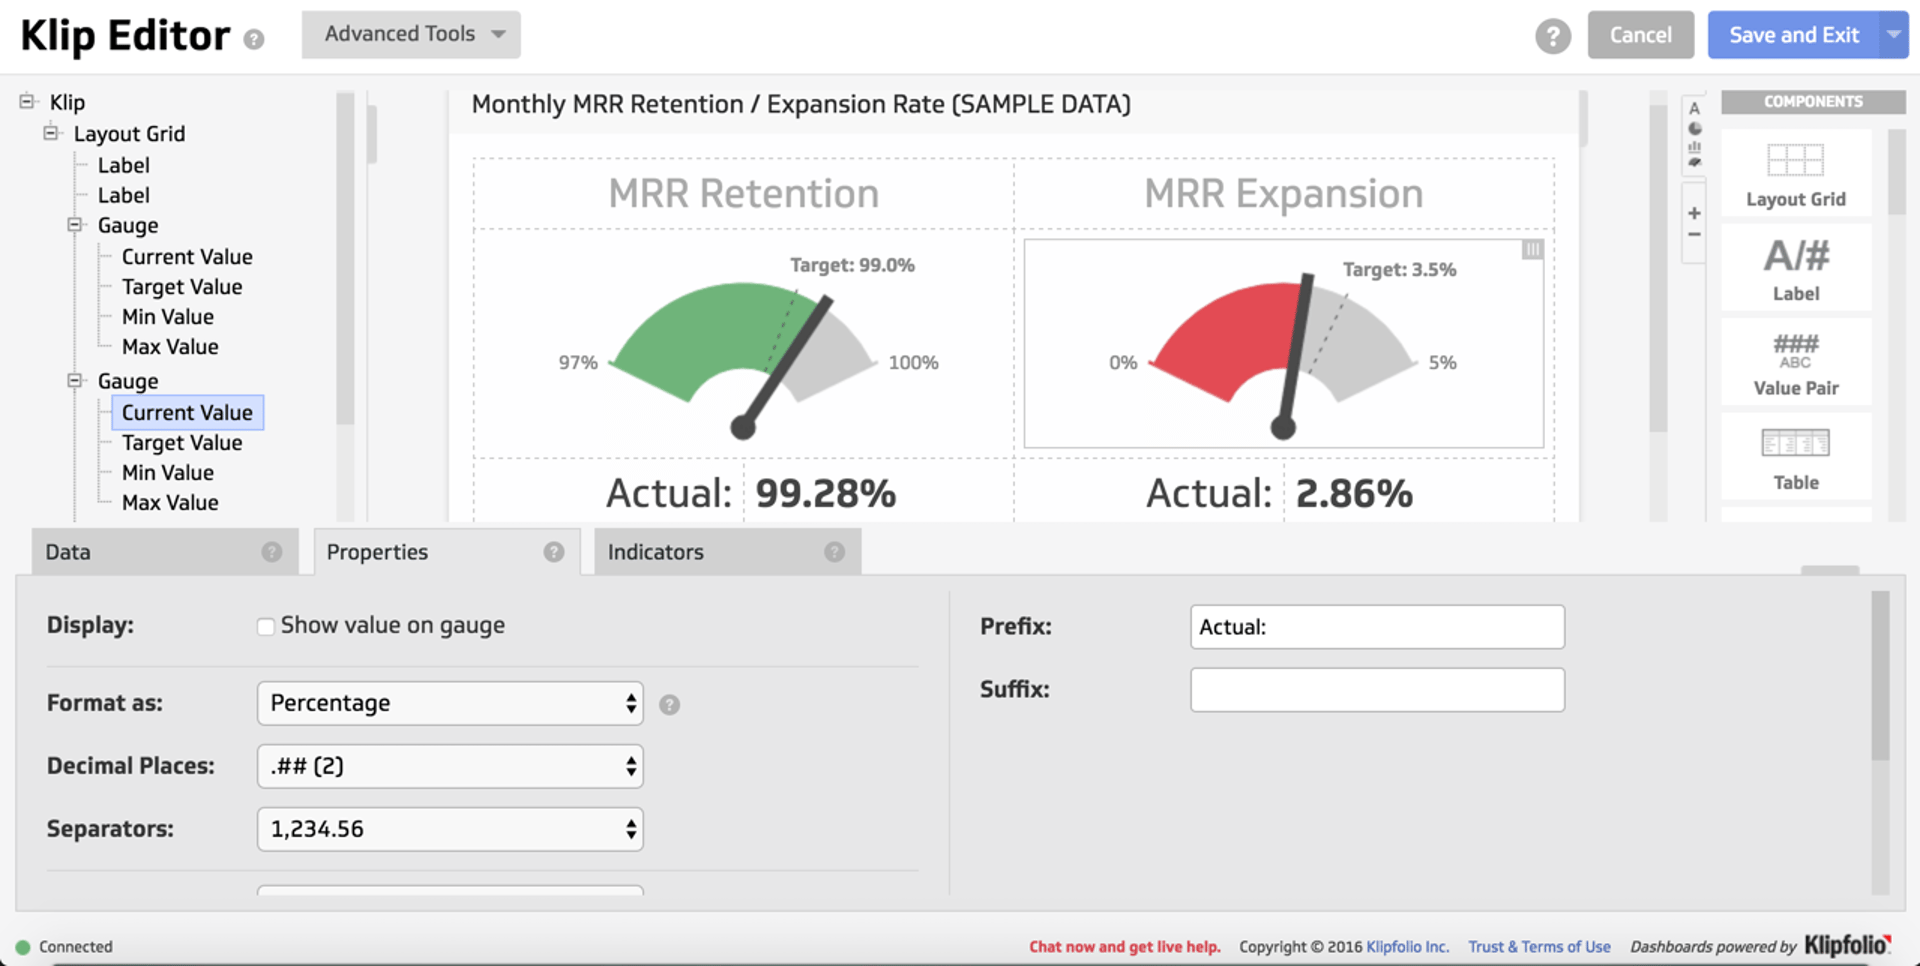1920x966 pixels.
Task: Switch to the Indicators tab
Action: click(727, 552)
